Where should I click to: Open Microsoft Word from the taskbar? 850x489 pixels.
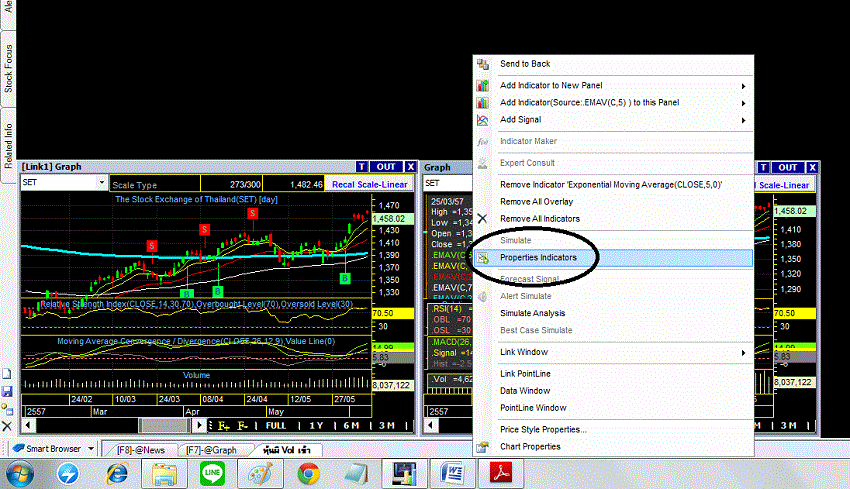point(452,473)
